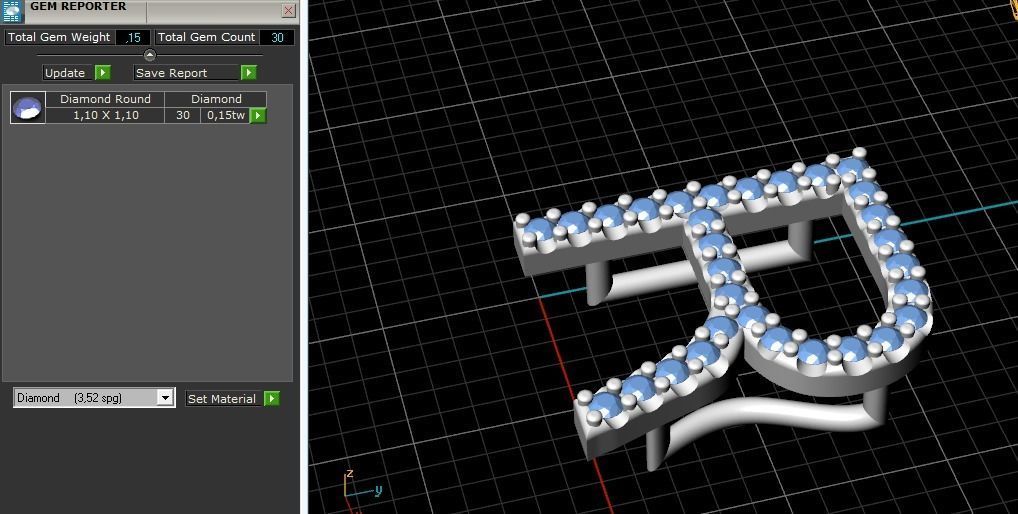
Task: Click the green arrow beside Update
Action: click(103, 73)
